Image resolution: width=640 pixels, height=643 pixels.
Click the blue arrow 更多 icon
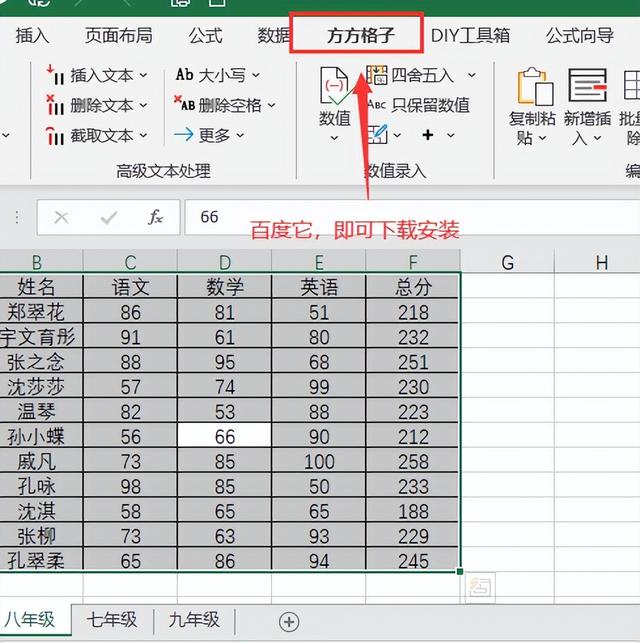[184, 135]
